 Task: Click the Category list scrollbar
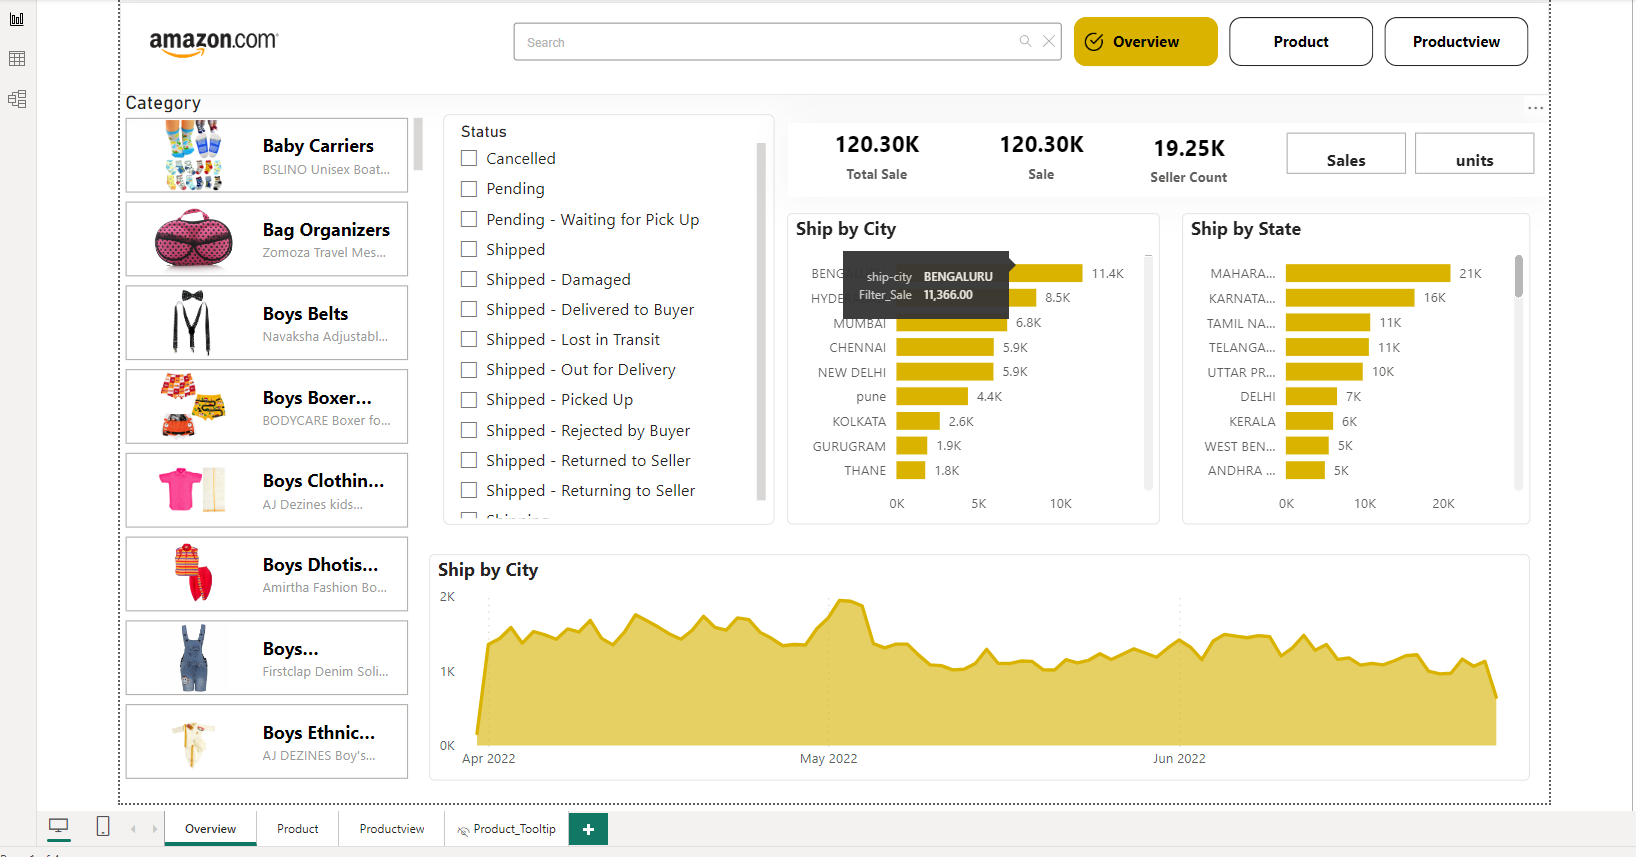(x=418, y=145)
